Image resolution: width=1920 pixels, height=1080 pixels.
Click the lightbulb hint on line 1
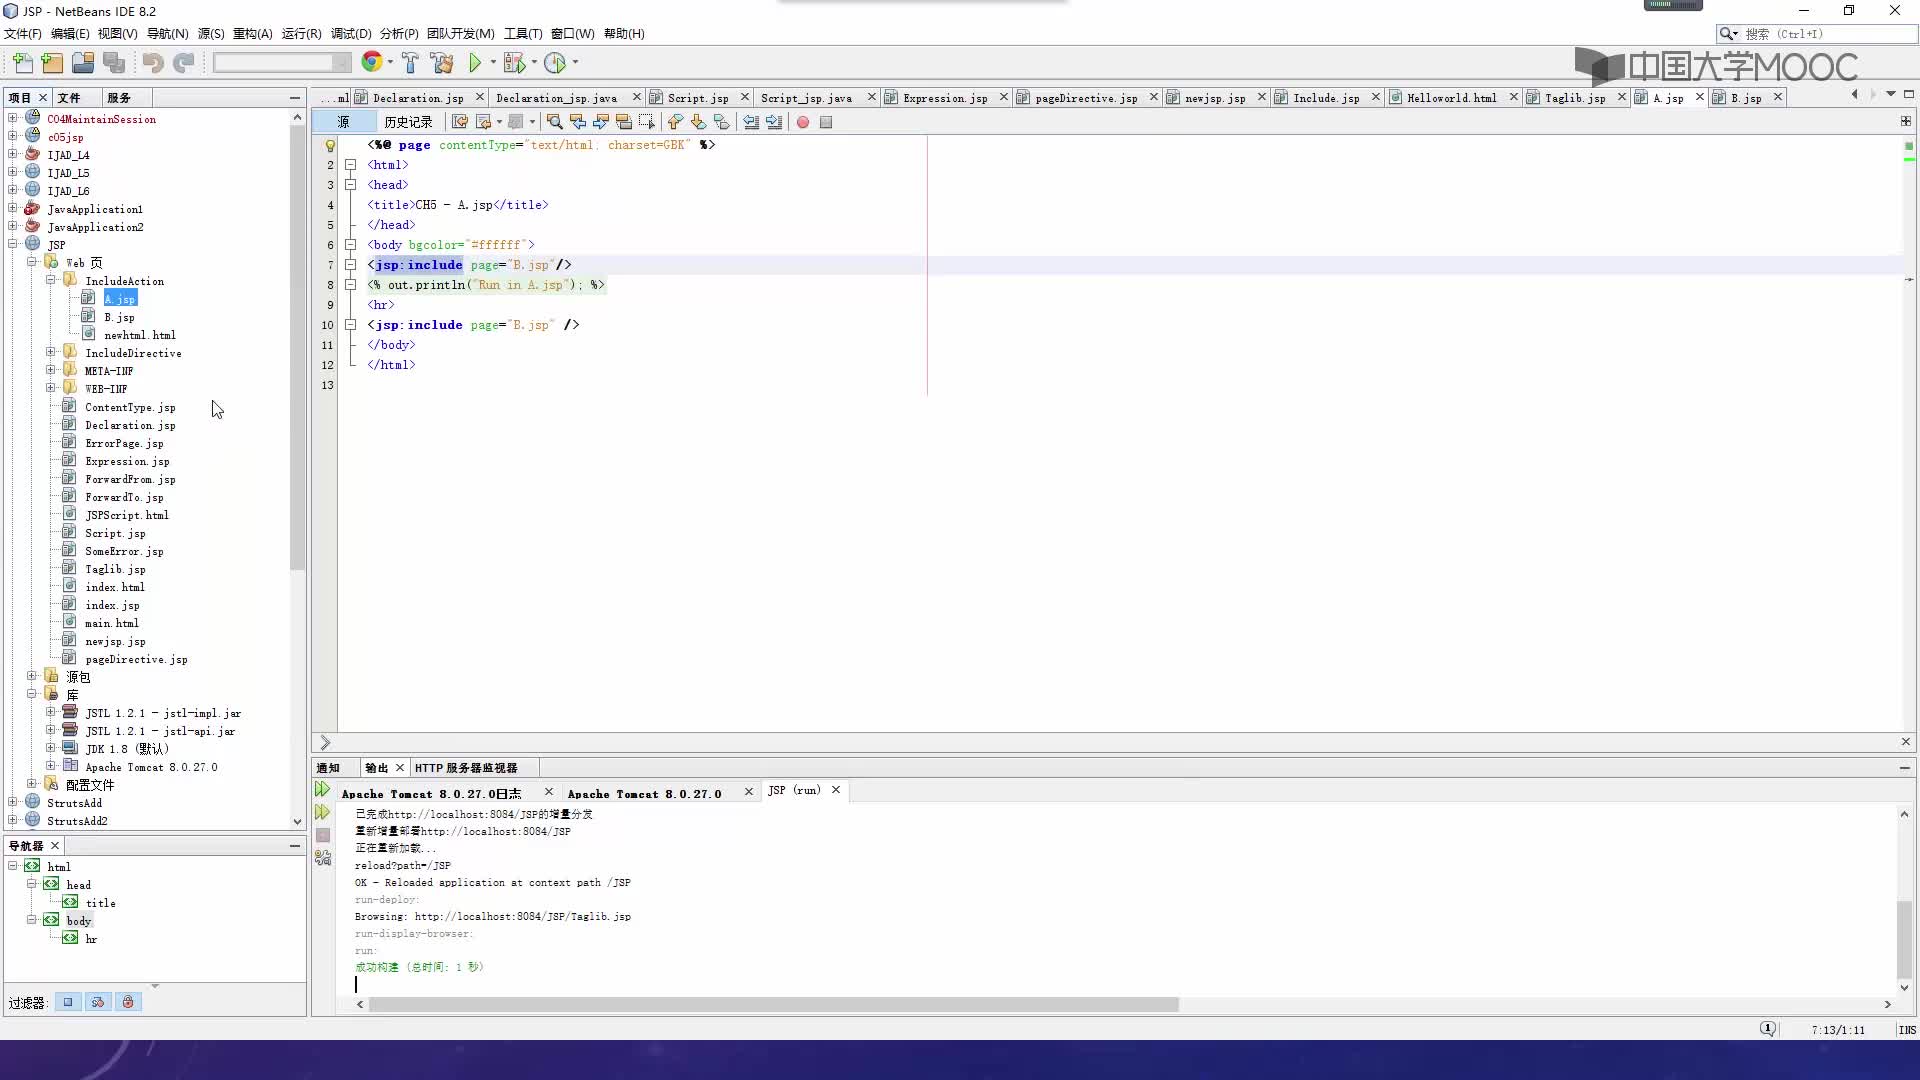point(330,145)
